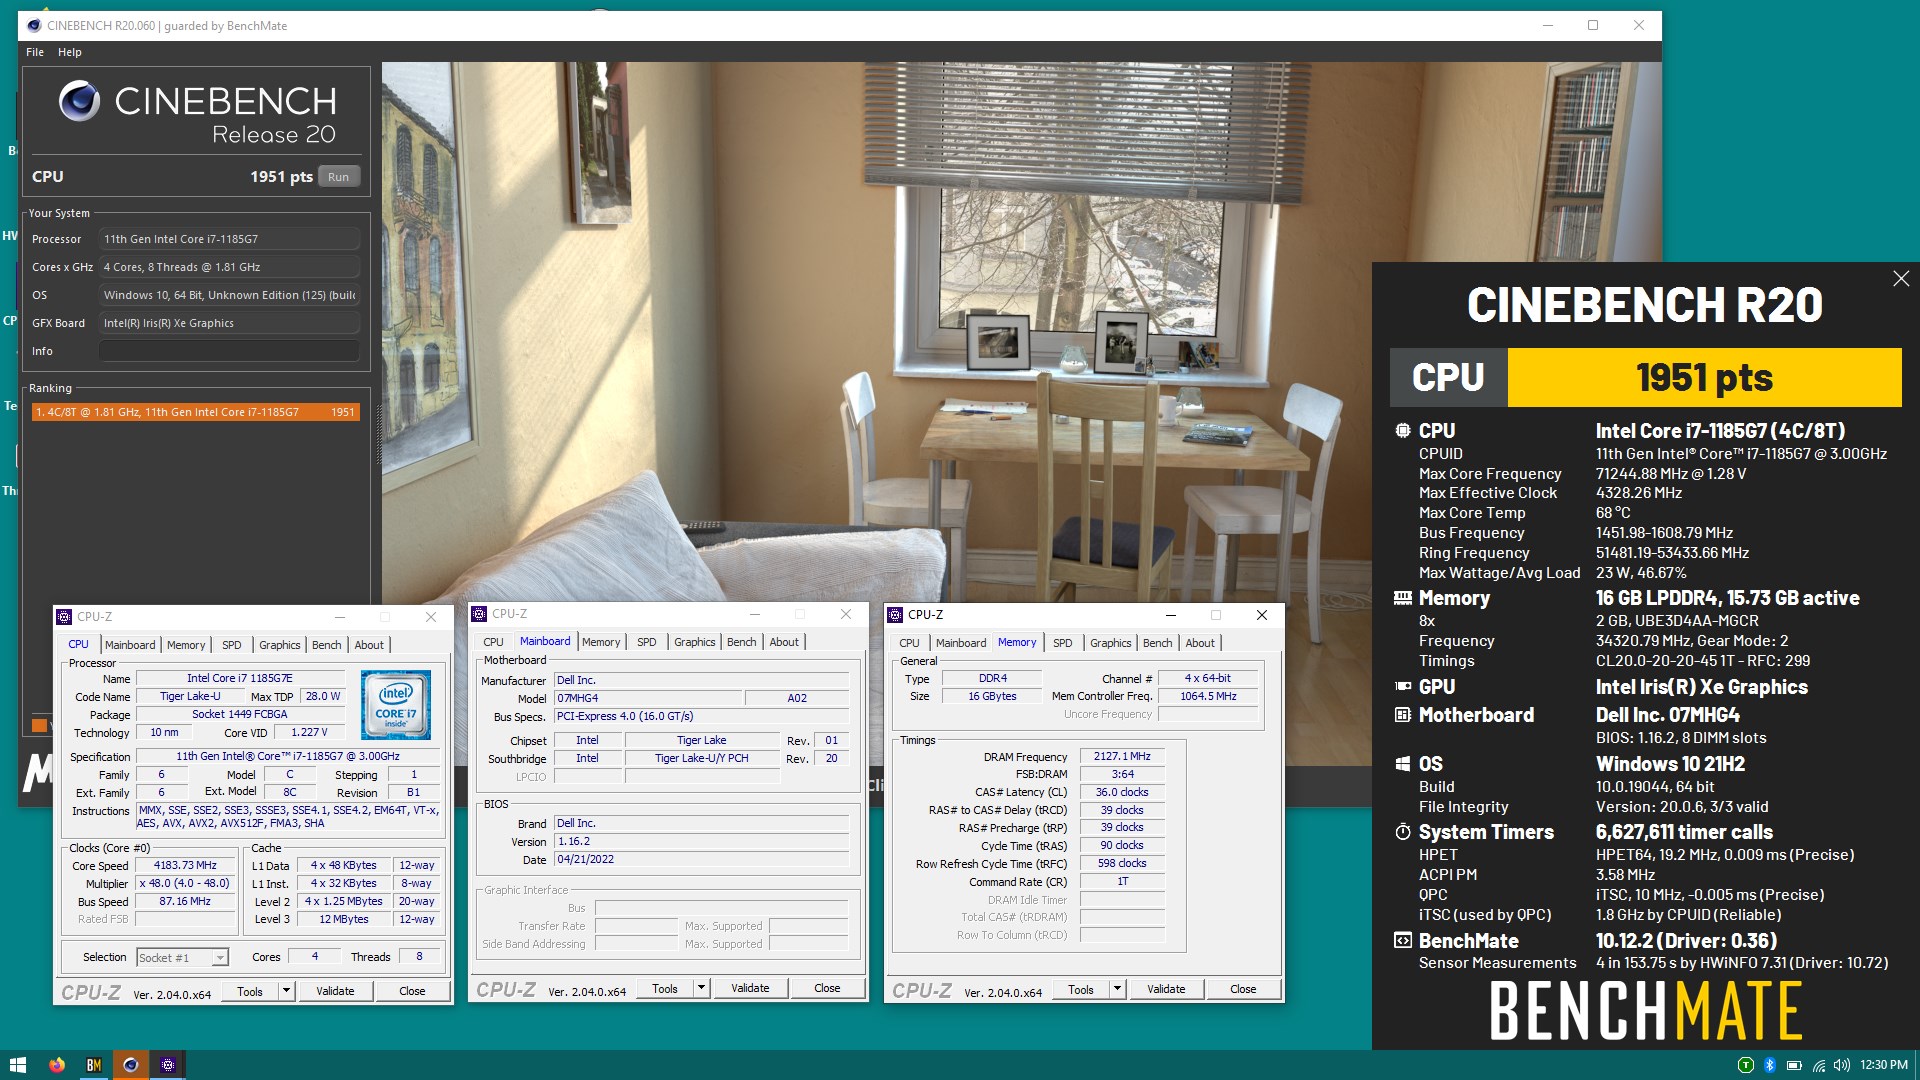Open BenchMate from the taskbar
This screenshot has height=1080, width=1920.
[94, 1065]
